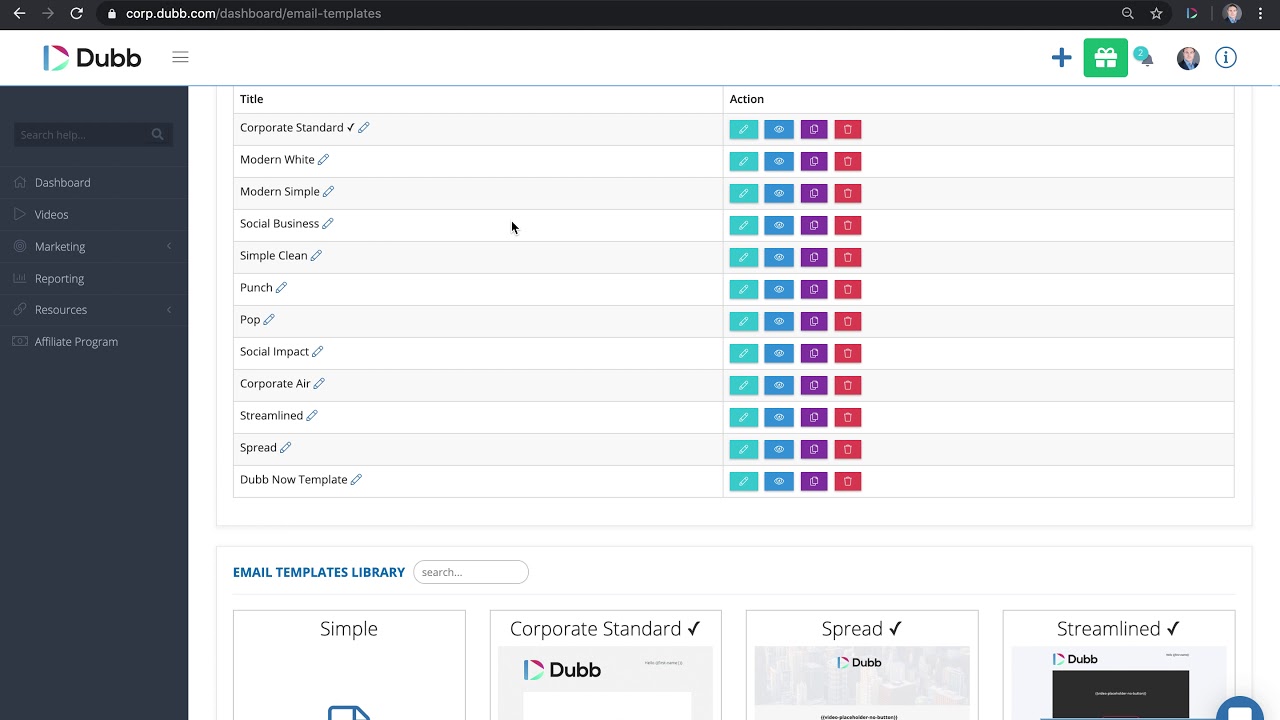1280x720 pixels.
Task: Preview the Simple Clean template
Action: 779,257
